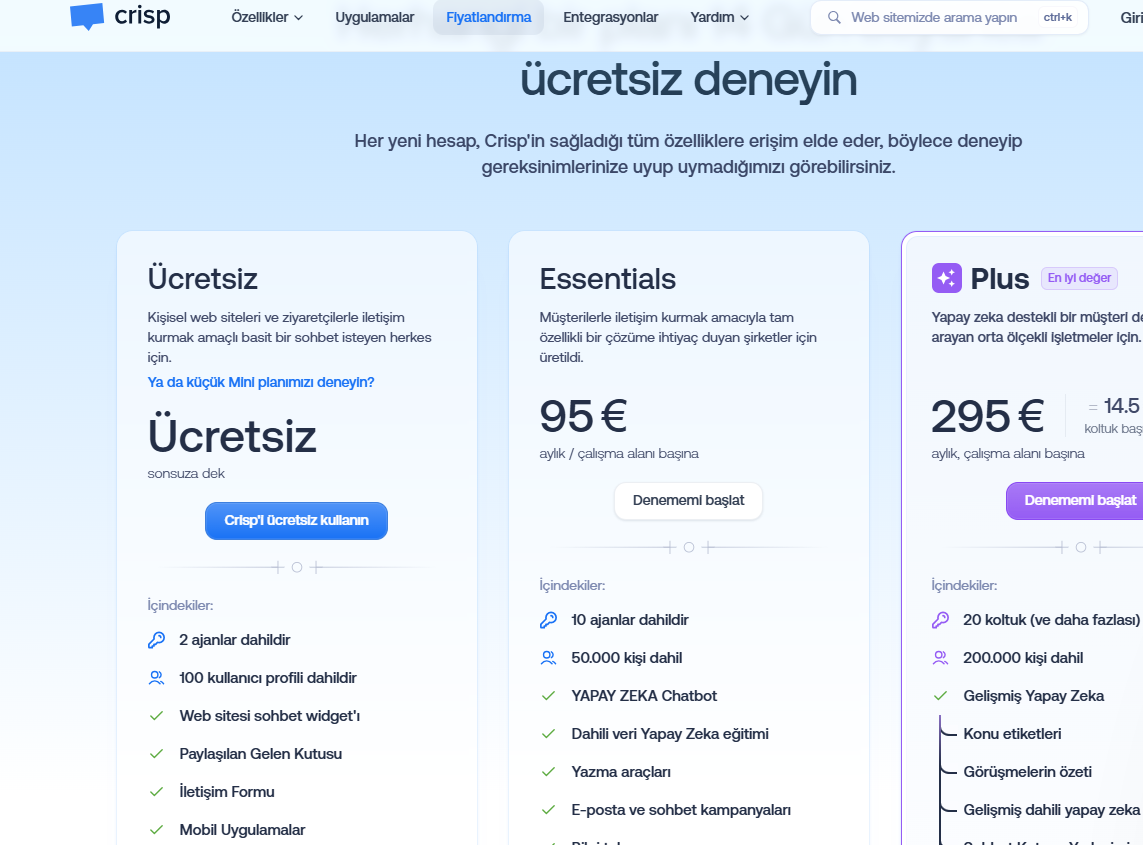This screenshot has height=845, width=1143.
Task: Expand the Özellikler dropdown menu
Action: click(267, 17)
